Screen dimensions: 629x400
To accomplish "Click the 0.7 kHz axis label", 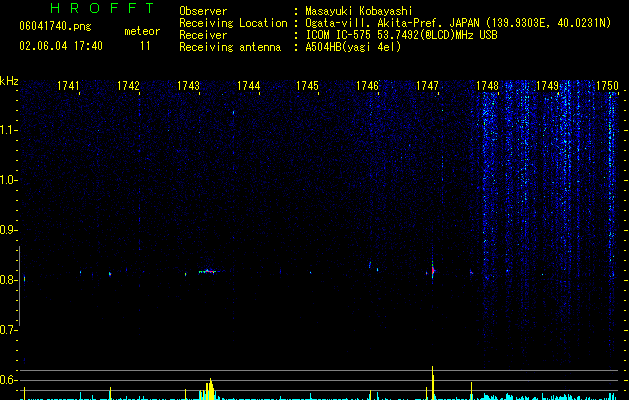I will click(8, 330).
